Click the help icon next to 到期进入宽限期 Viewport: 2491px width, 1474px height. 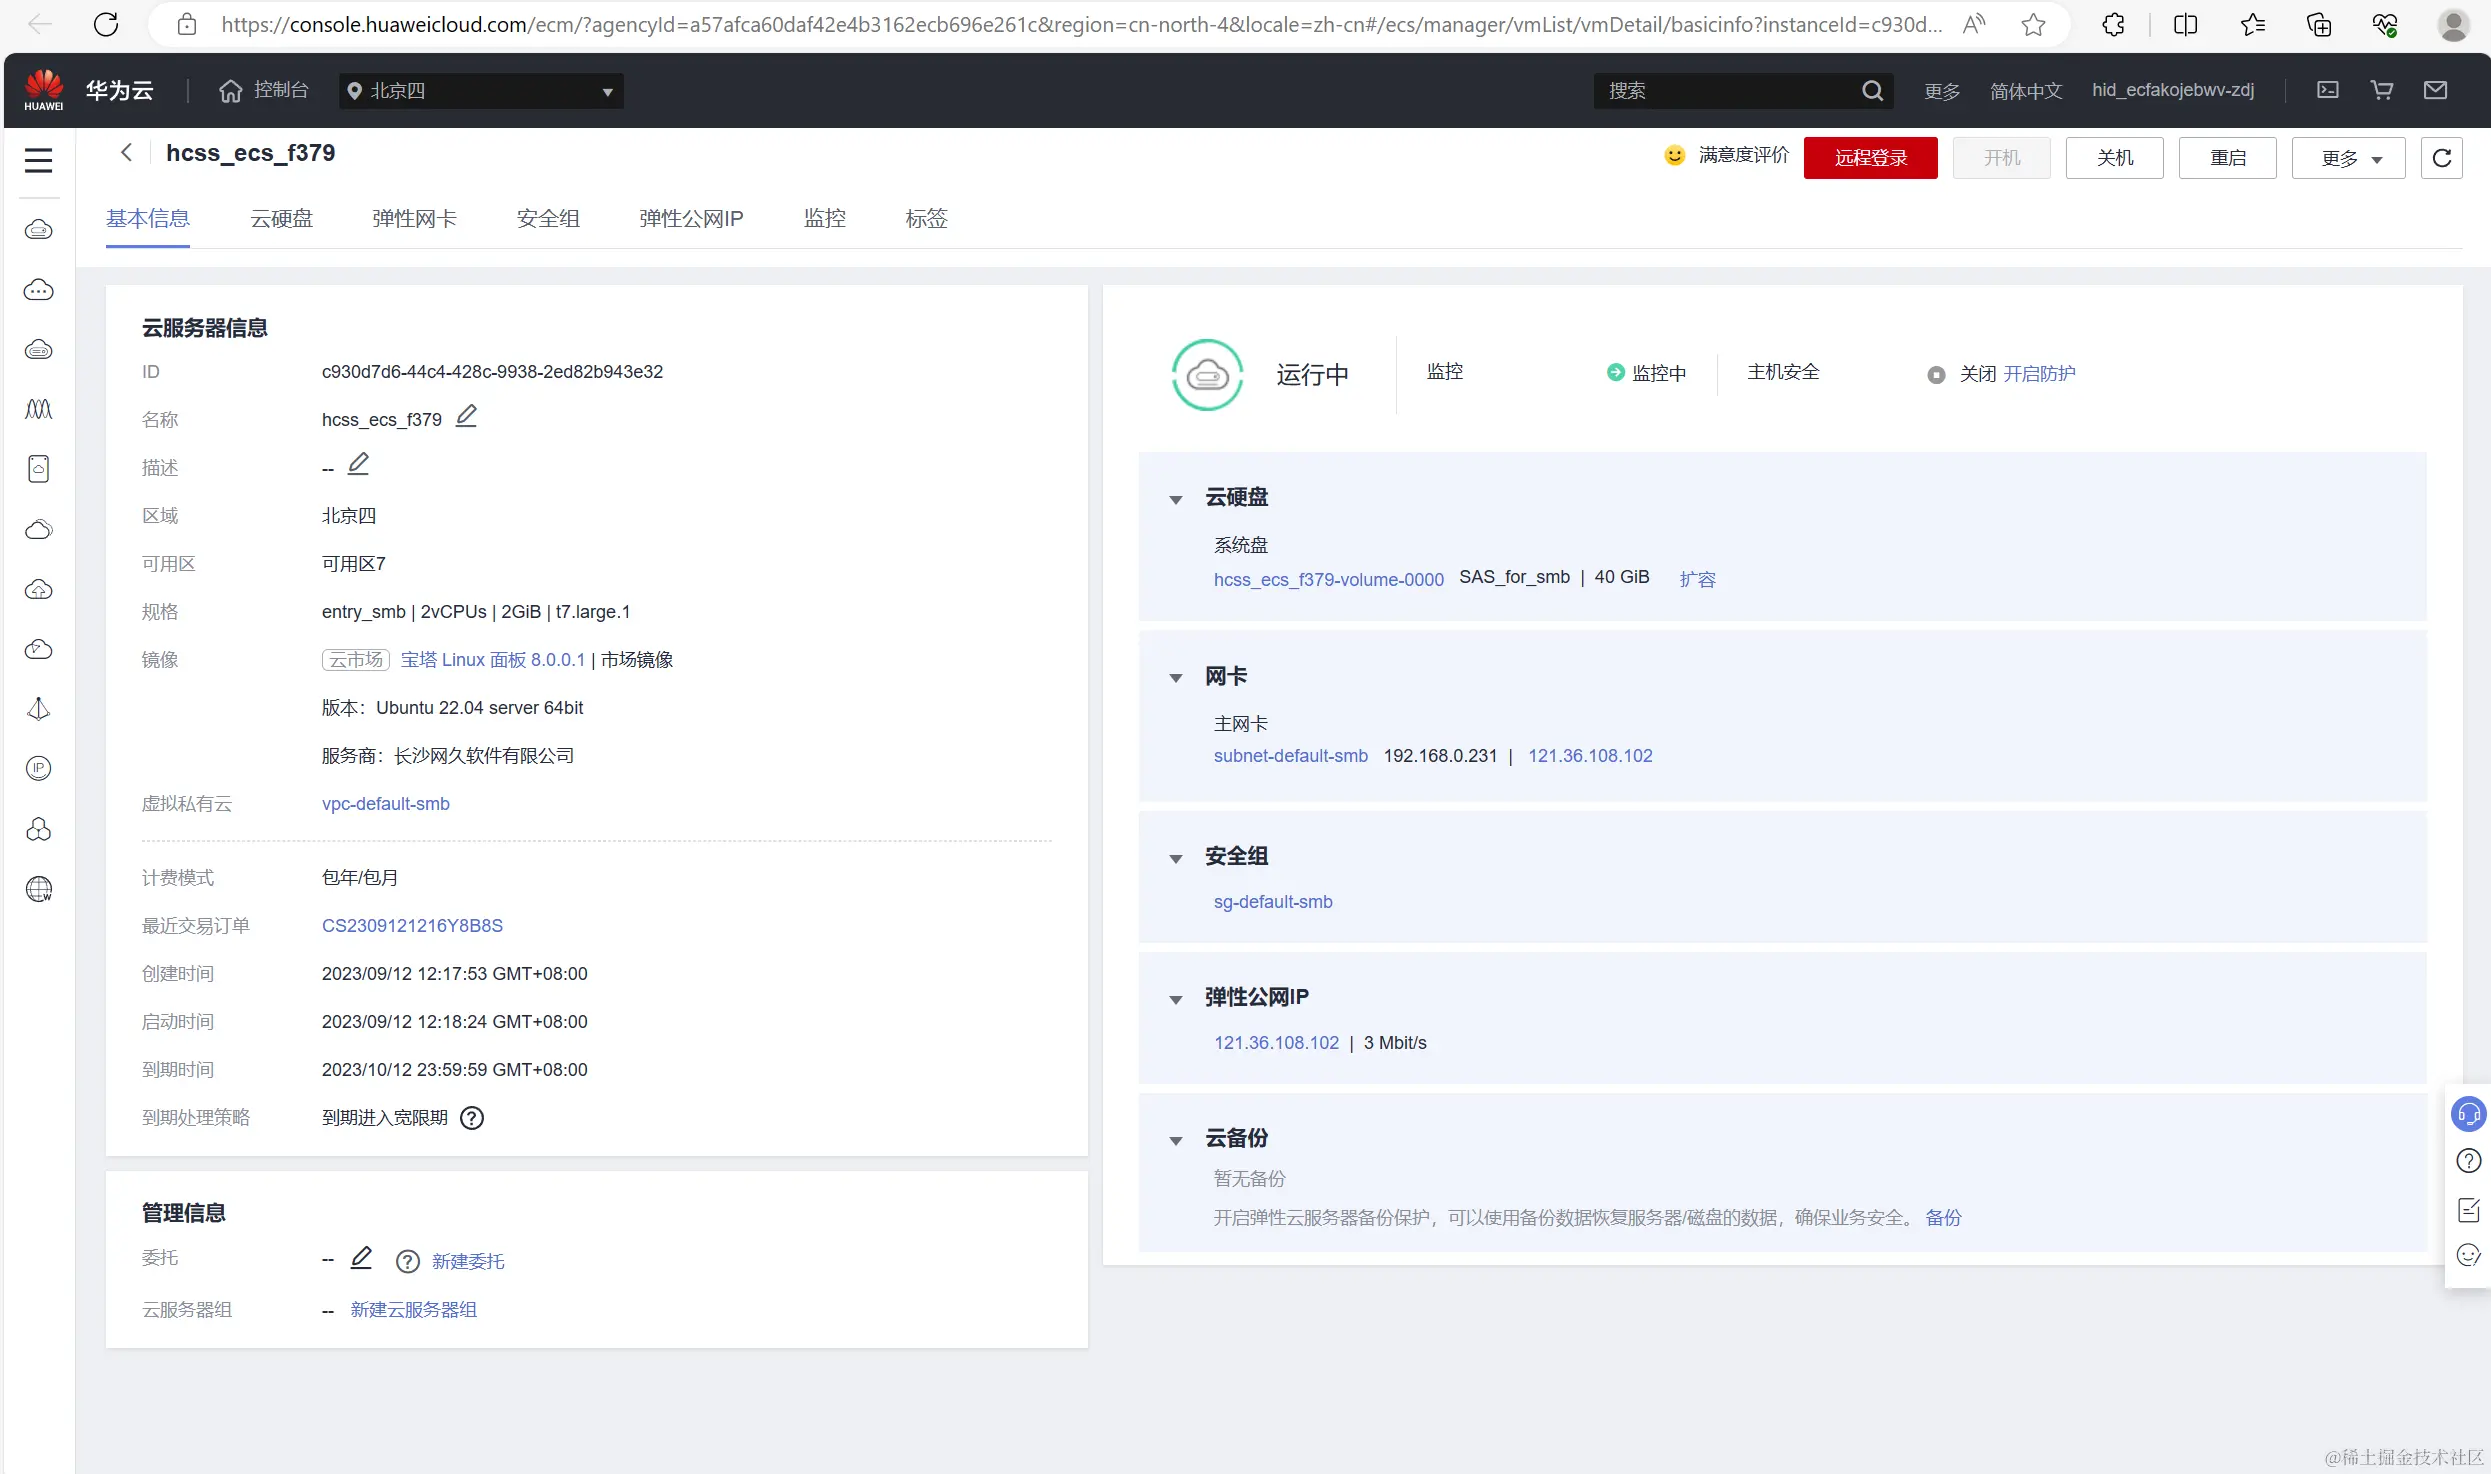tap(471, 1118)
